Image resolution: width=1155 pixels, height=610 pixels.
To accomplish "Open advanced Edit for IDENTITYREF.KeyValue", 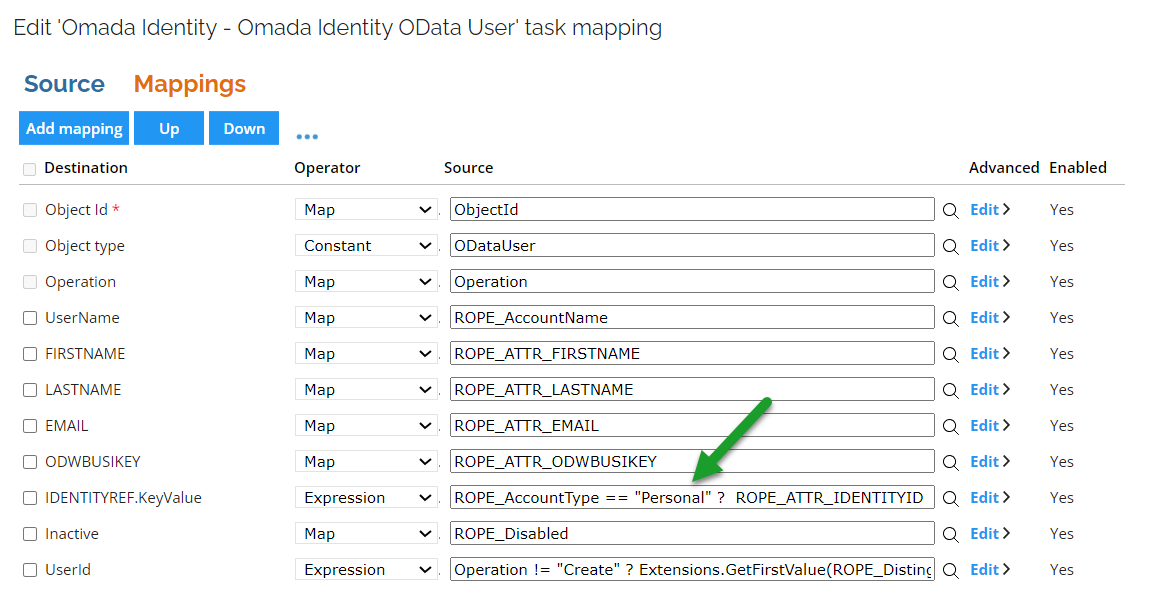I will coord(989,497).
